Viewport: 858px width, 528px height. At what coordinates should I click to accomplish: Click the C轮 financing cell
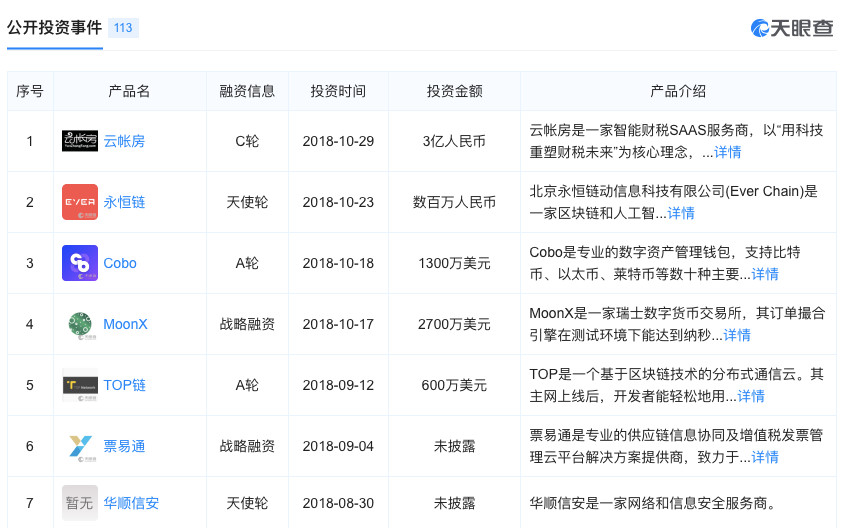pyautogui.click(x=247, y=141)
